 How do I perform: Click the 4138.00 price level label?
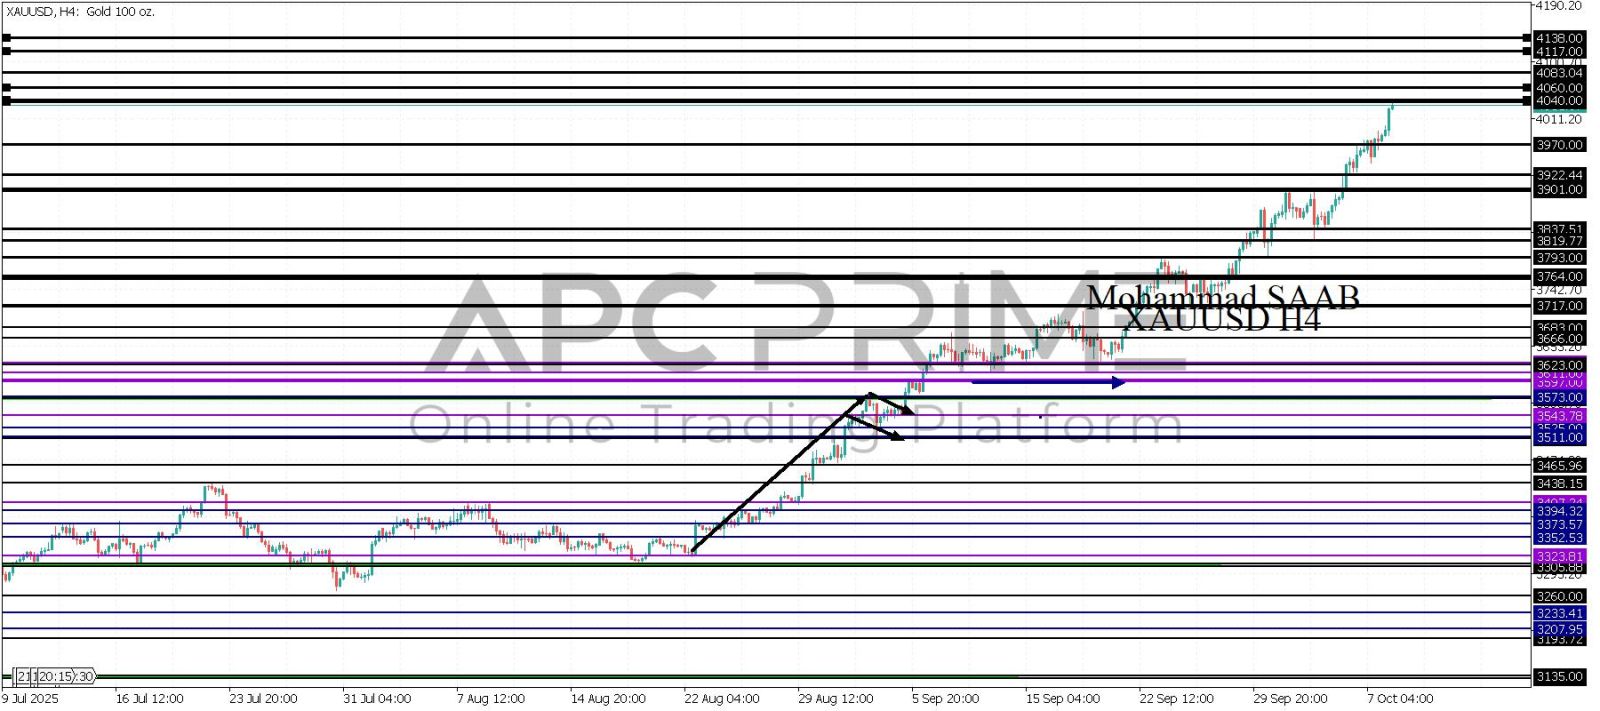[x=1559, y=38]
